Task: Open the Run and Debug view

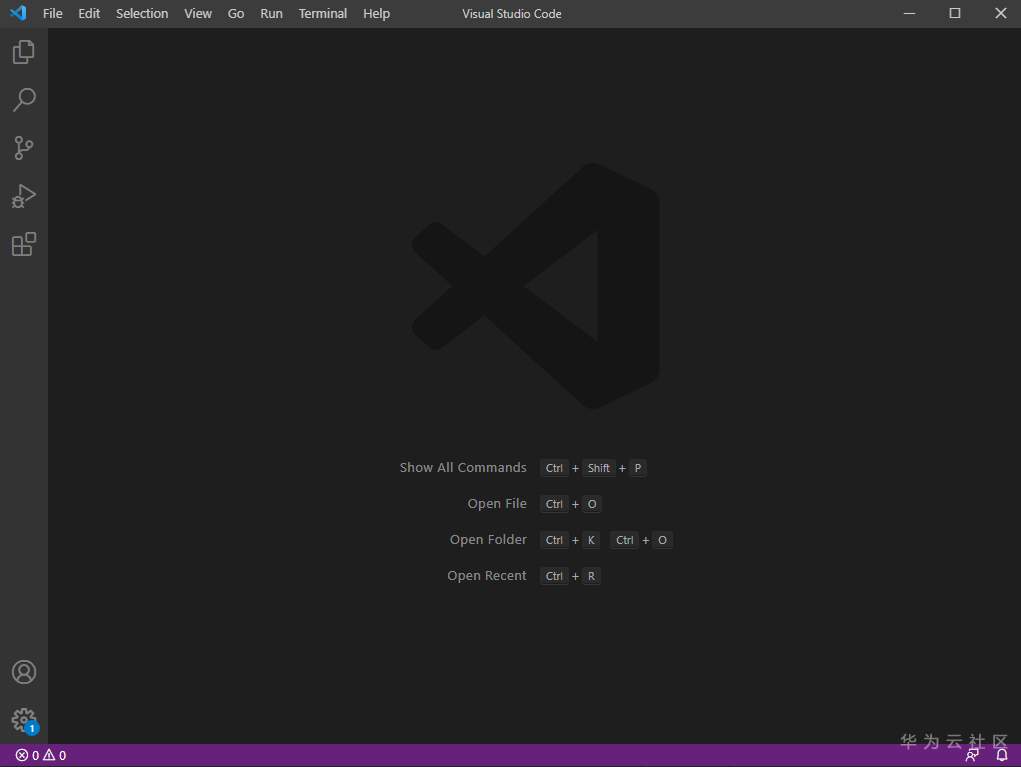Action: tap(23, 196)
